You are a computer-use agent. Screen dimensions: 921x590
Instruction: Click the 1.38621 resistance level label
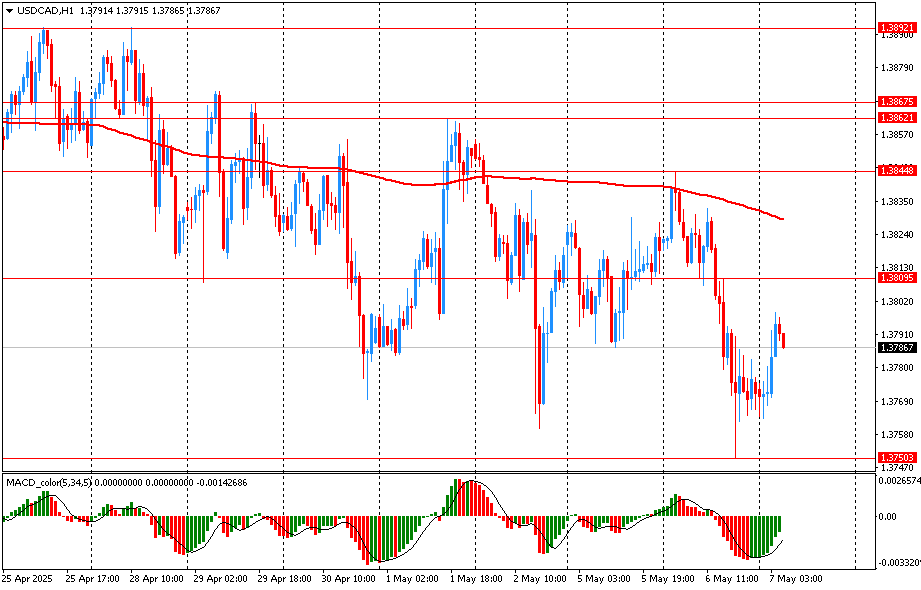click(x=896, y=118)
